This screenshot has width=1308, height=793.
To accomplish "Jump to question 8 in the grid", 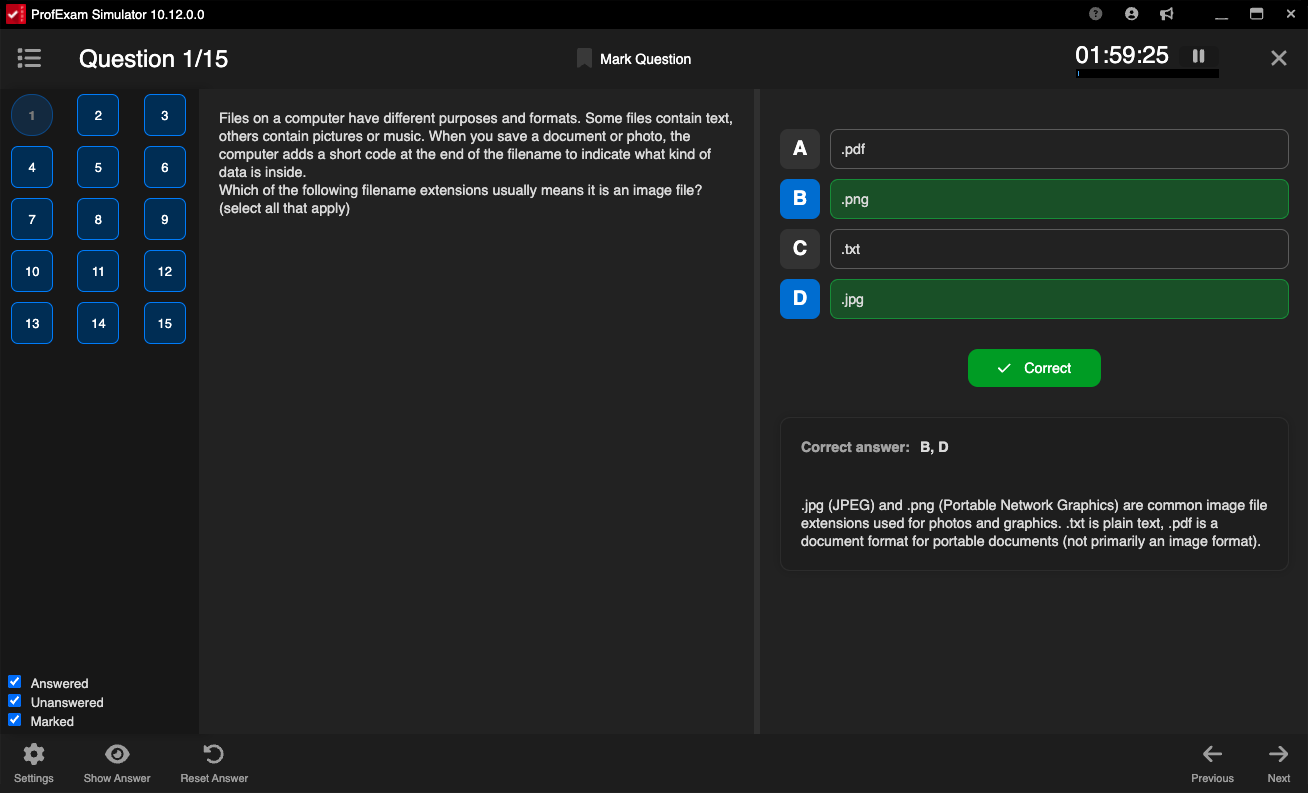I will [x=98, y=219].
